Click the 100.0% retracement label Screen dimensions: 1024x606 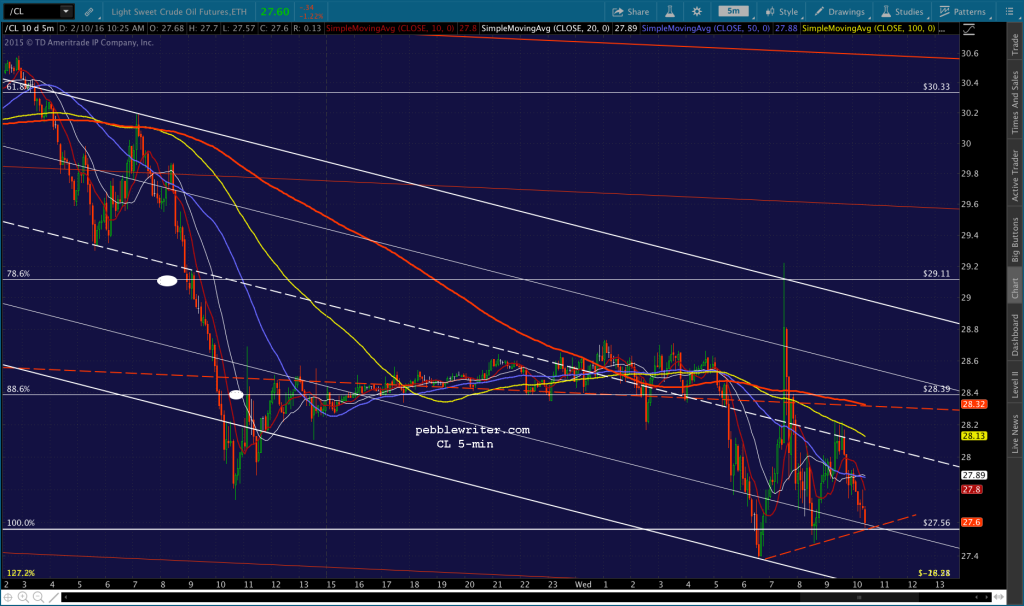21,523
